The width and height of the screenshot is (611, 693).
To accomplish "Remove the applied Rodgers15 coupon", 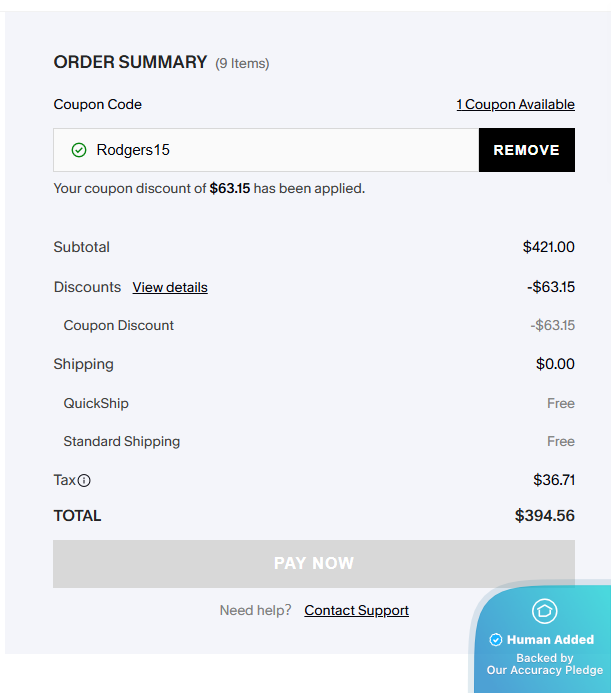I will pyautogui.click(x=526, y=150).
